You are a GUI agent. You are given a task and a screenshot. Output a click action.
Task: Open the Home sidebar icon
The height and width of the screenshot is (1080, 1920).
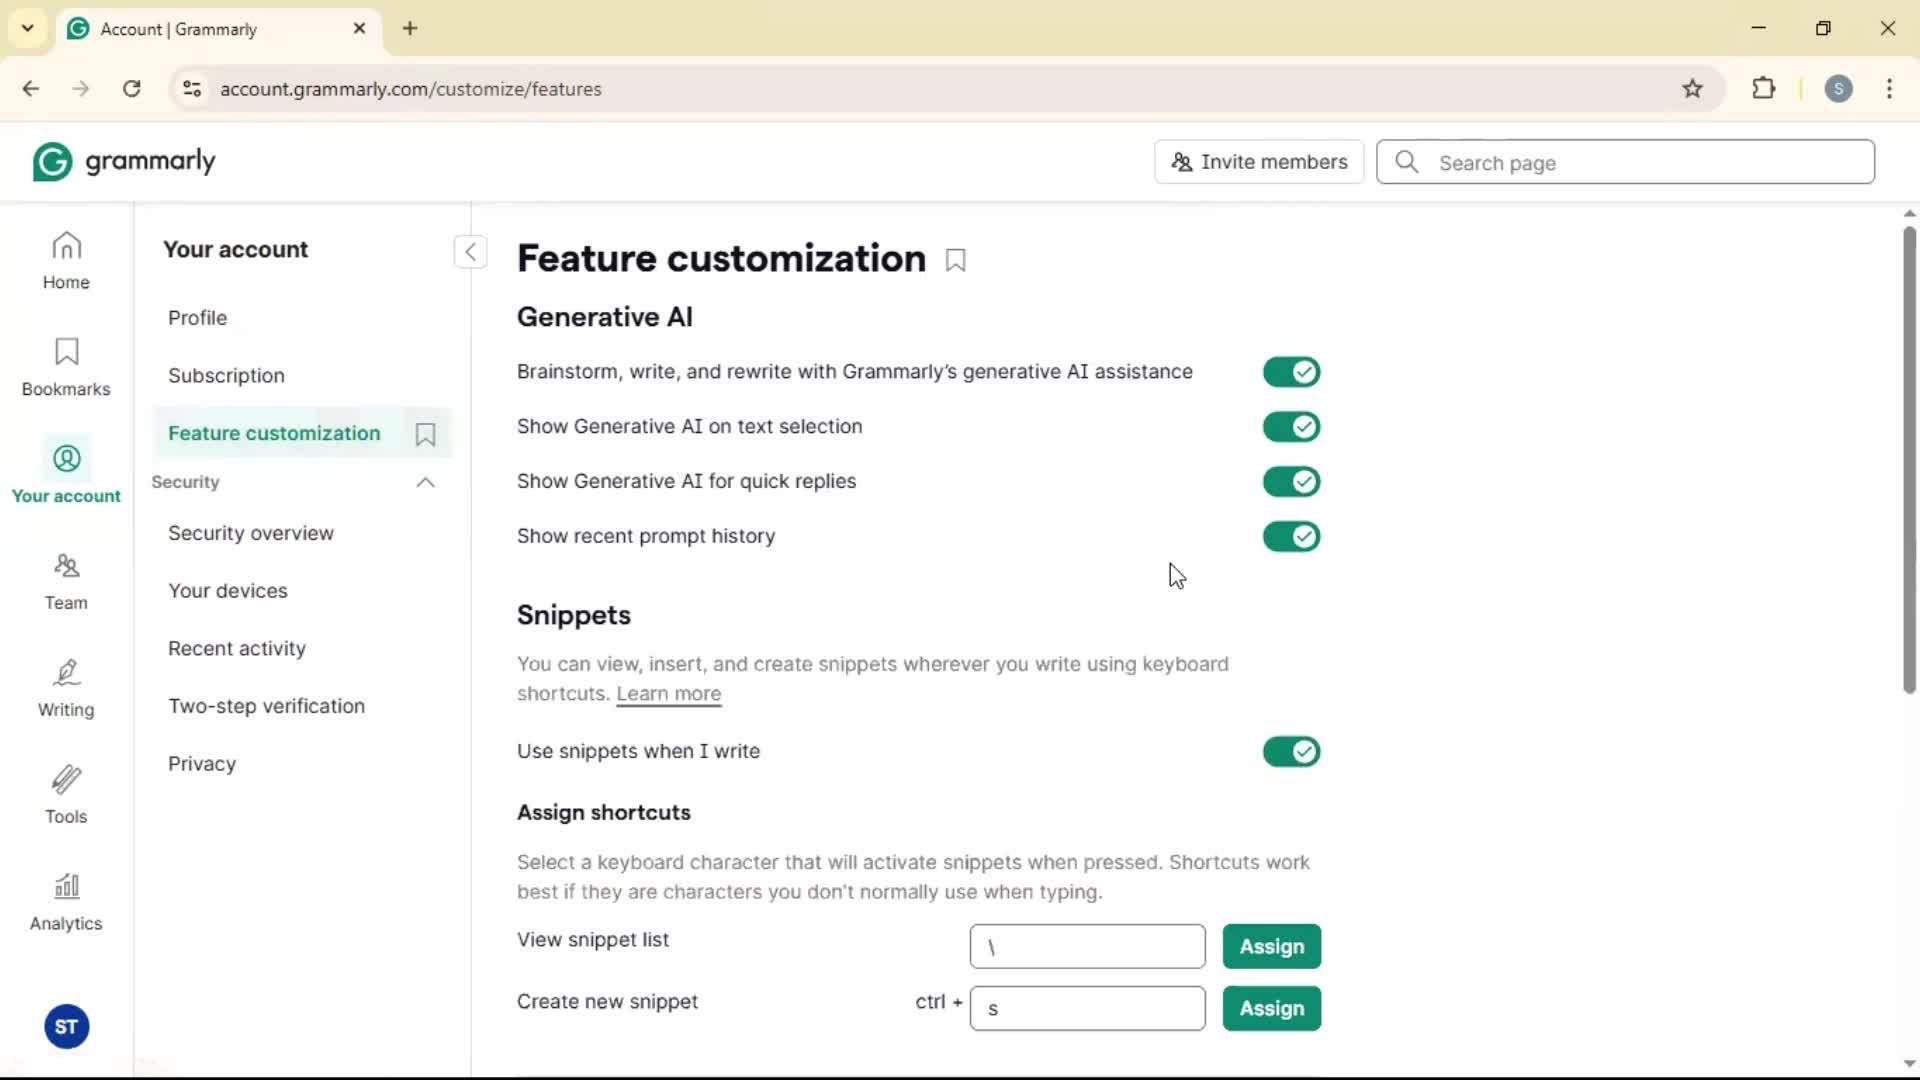click(66, 260)
